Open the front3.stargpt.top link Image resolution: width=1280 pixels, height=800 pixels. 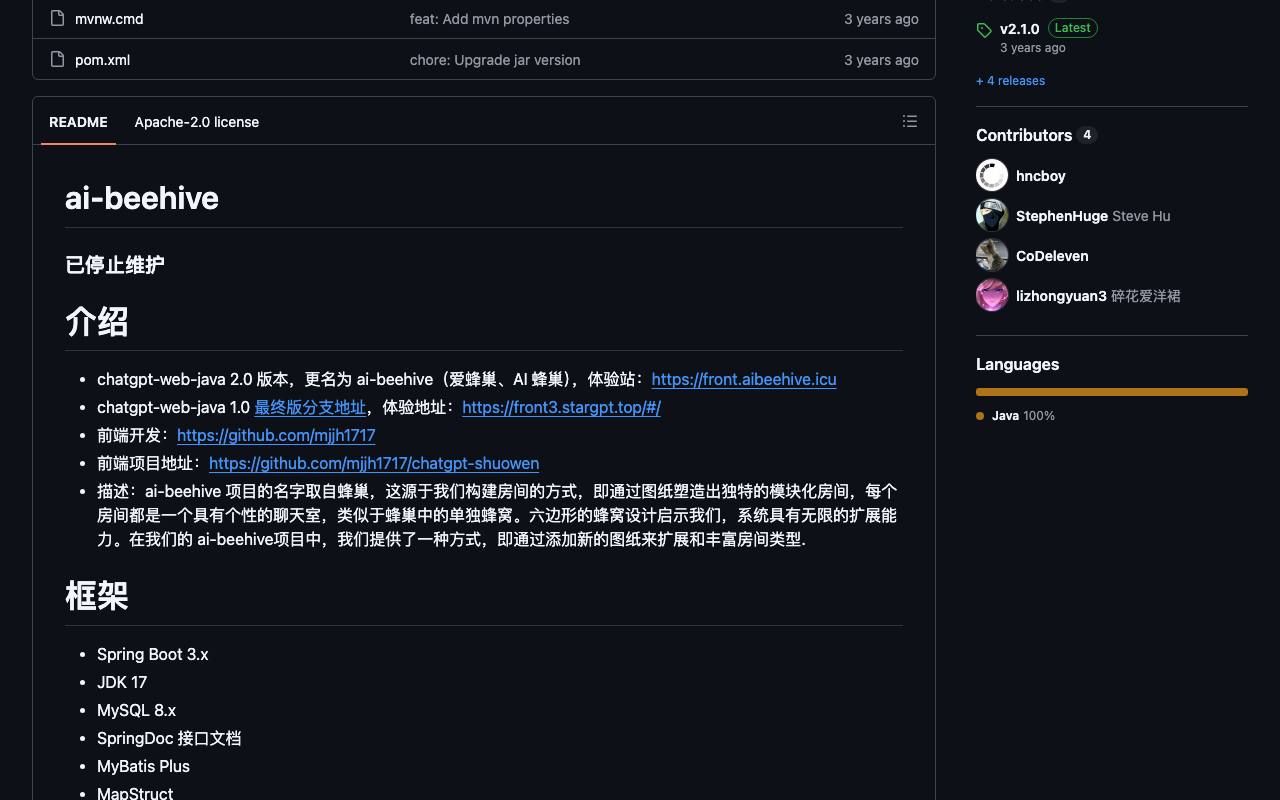coord(561,407)
